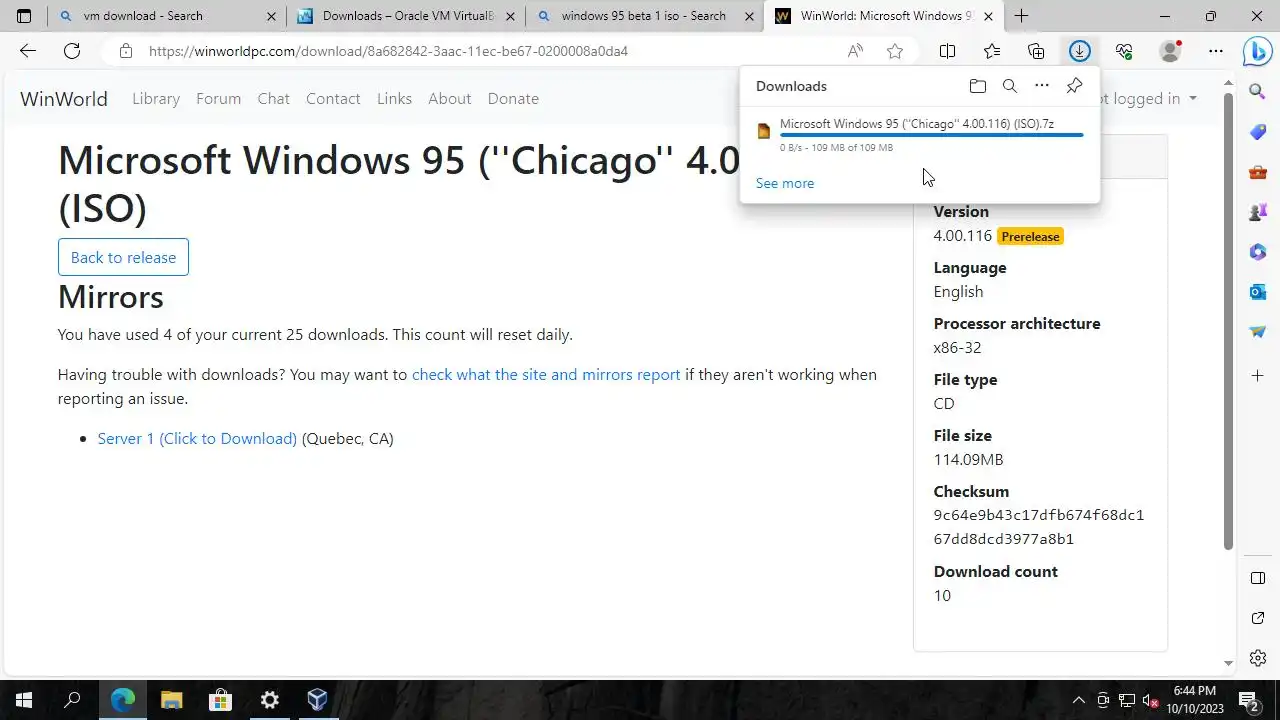This screenshot has height=720, width=1280.
Task: Search downloads in the Downloads panel
Action: point(1010,86)
